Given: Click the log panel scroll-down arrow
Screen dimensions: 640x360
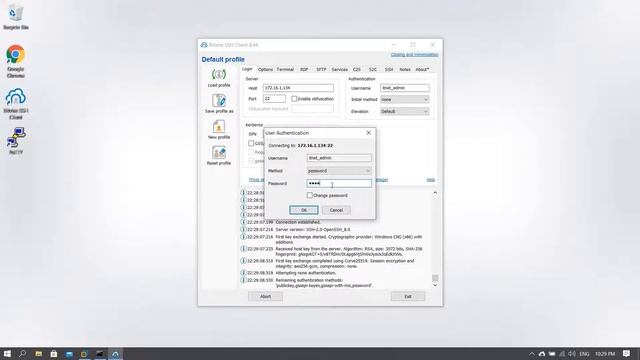Looking at the screenshot, I should click(435, 285).
